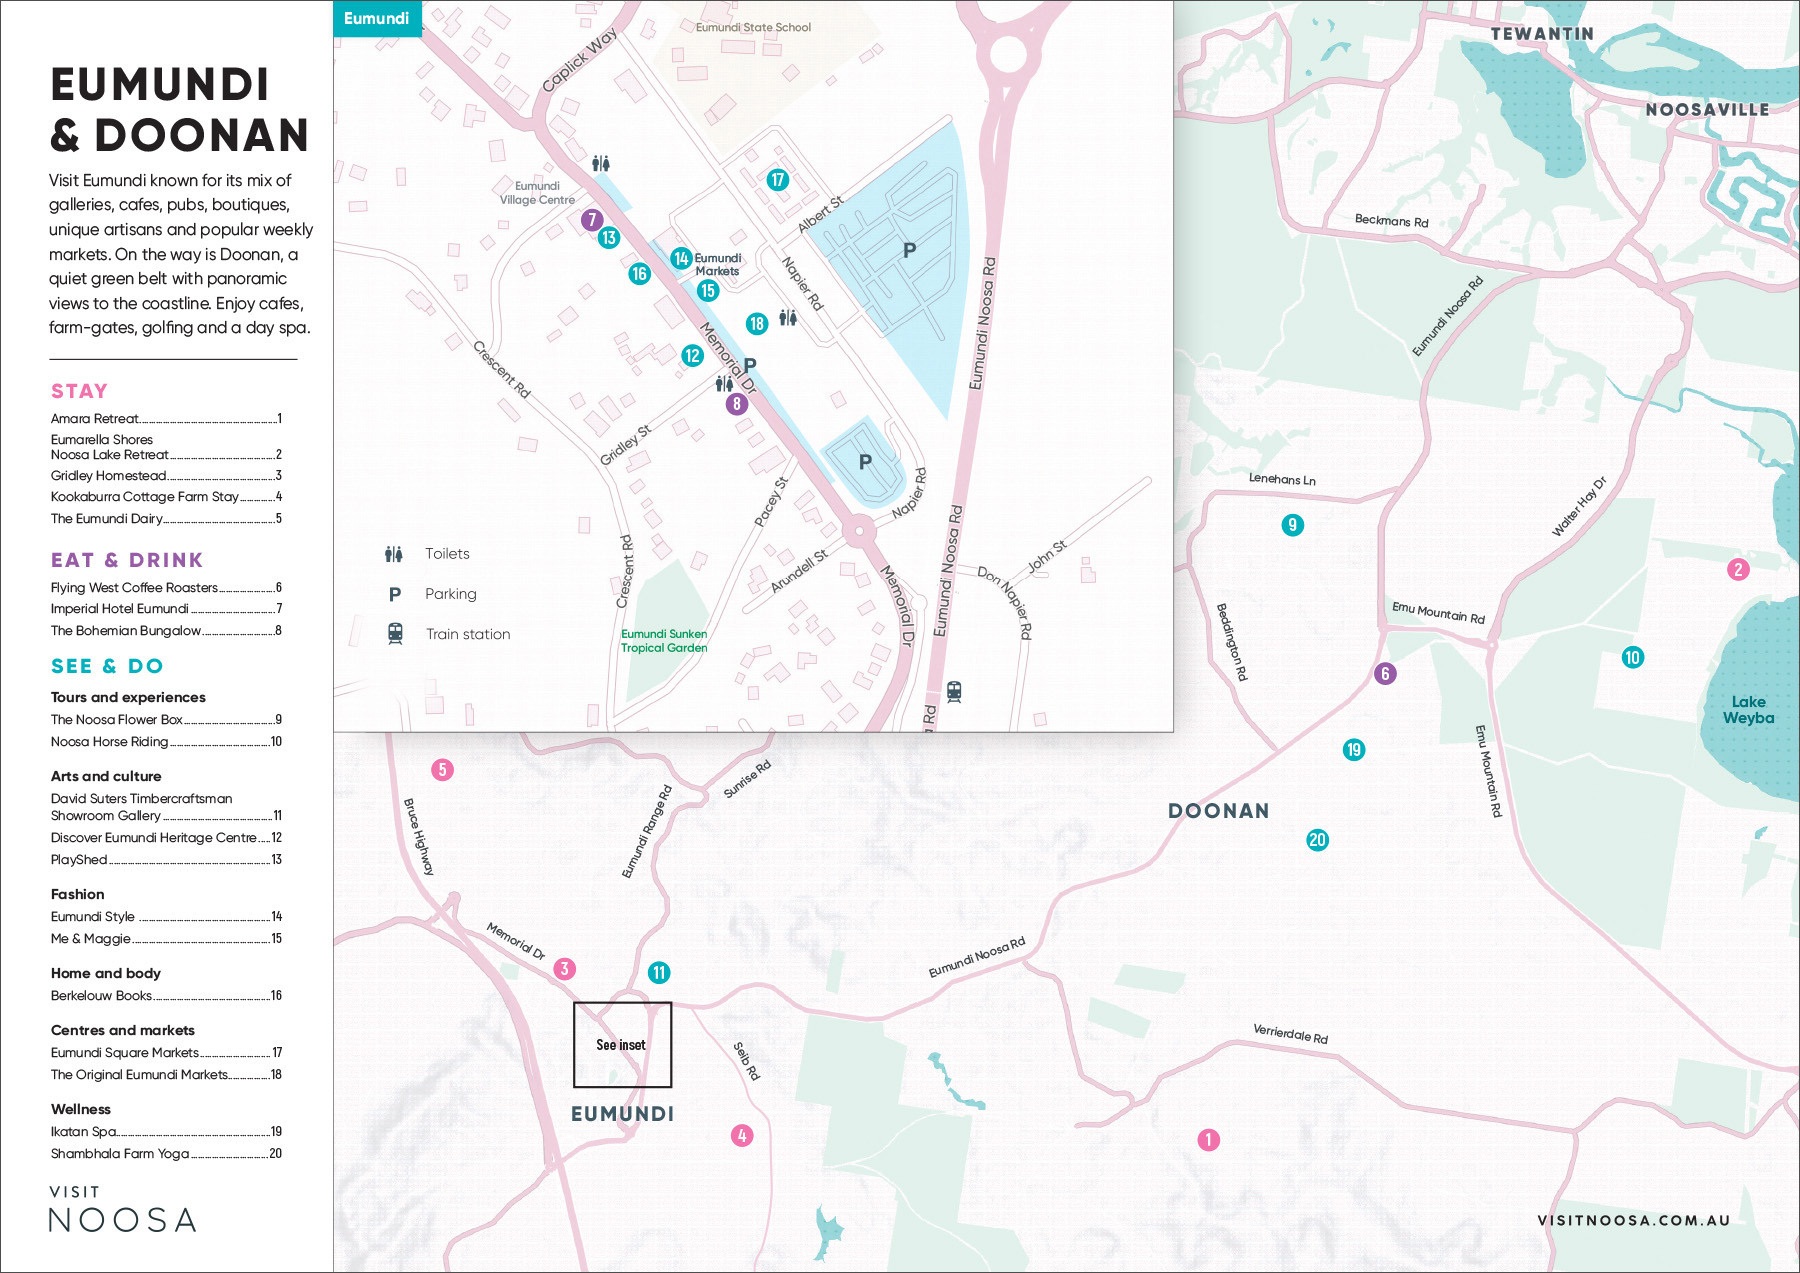The image size is (1800, 1273).
Task: Click pink map marker 4 near Seib Rd
Action: tap(742, 1136)
